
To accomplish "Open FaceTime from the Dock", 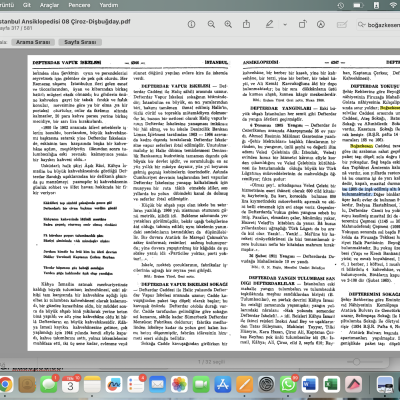I will [201, 384].
